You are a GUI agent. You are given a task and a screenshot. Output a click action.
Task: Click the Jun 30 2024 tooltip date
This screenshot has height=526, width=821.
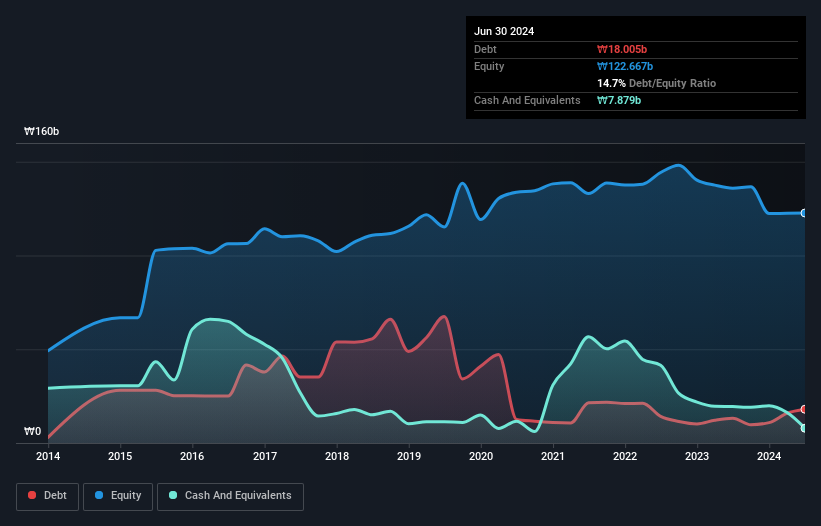pyautogui.click(x=504, y=31)
